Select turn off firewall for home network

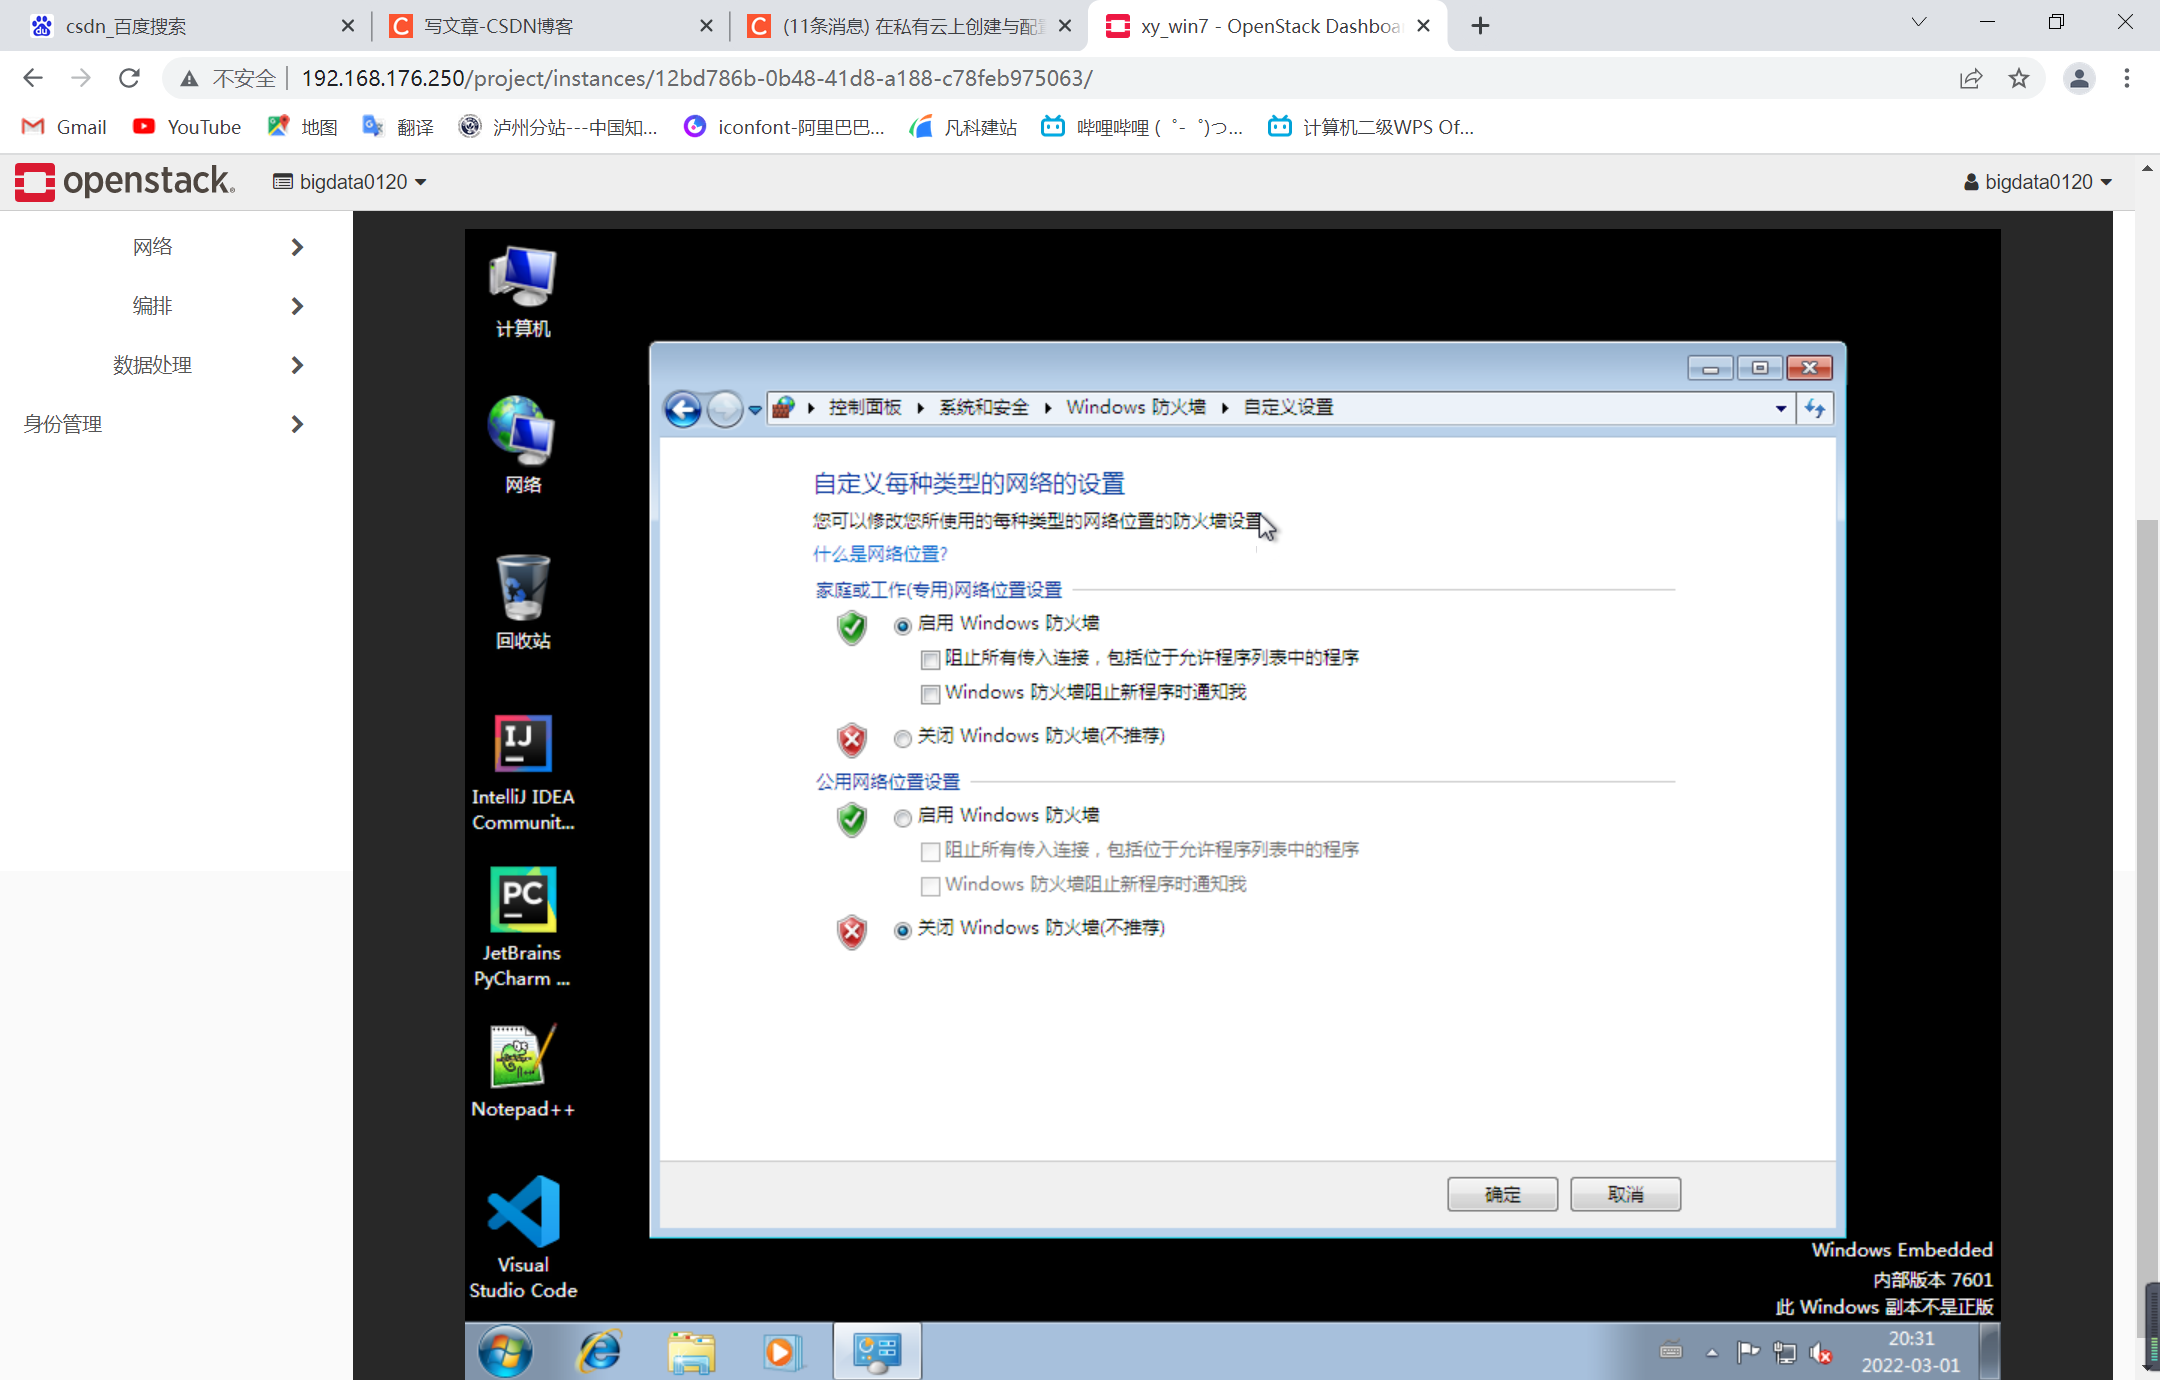903,738
